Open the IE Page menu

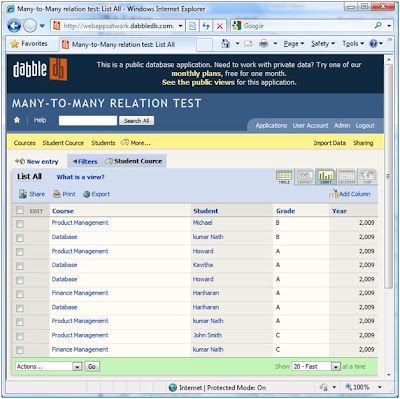[x=294, y=44]
